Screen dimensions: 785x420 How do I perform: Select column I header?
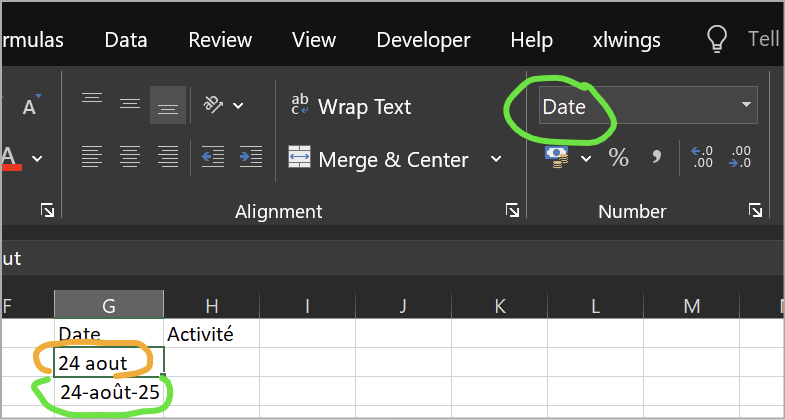click(x=307, y=305)
